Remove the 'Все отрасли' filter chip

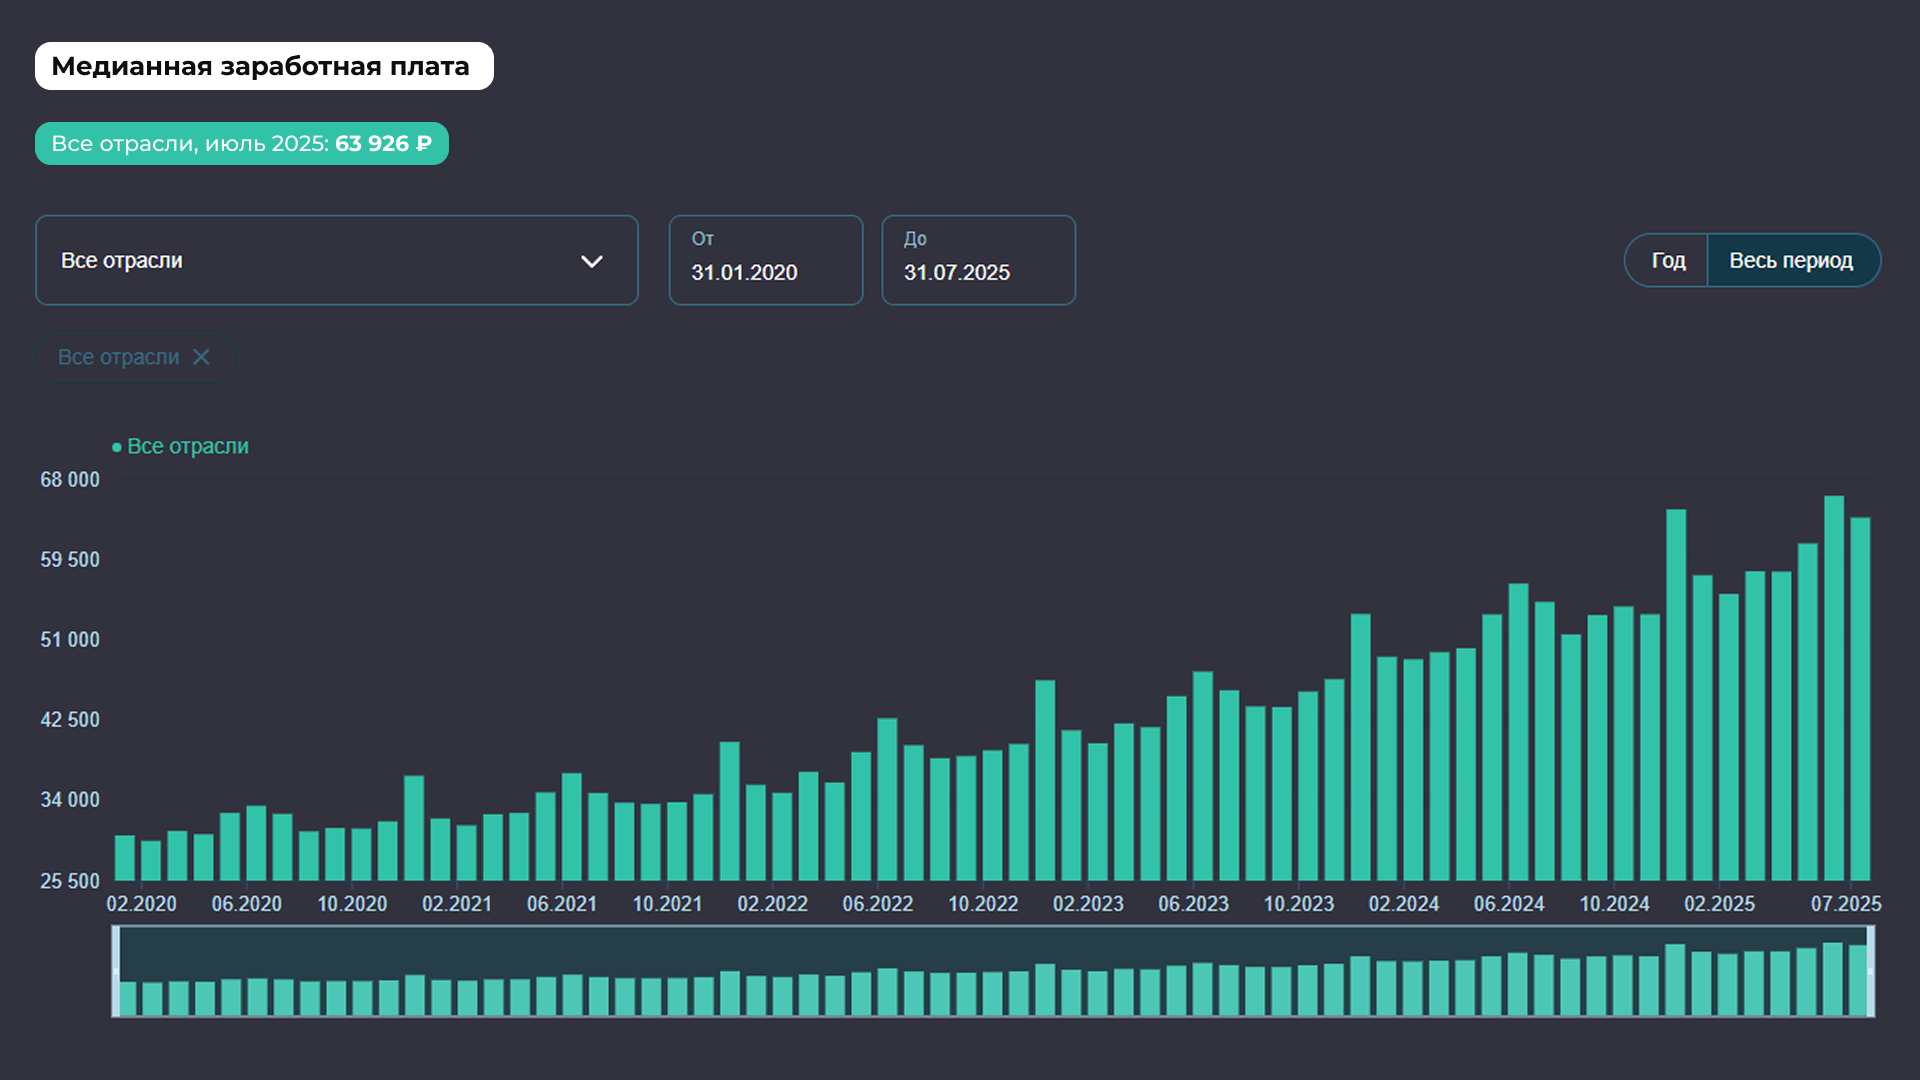(201, 357)
